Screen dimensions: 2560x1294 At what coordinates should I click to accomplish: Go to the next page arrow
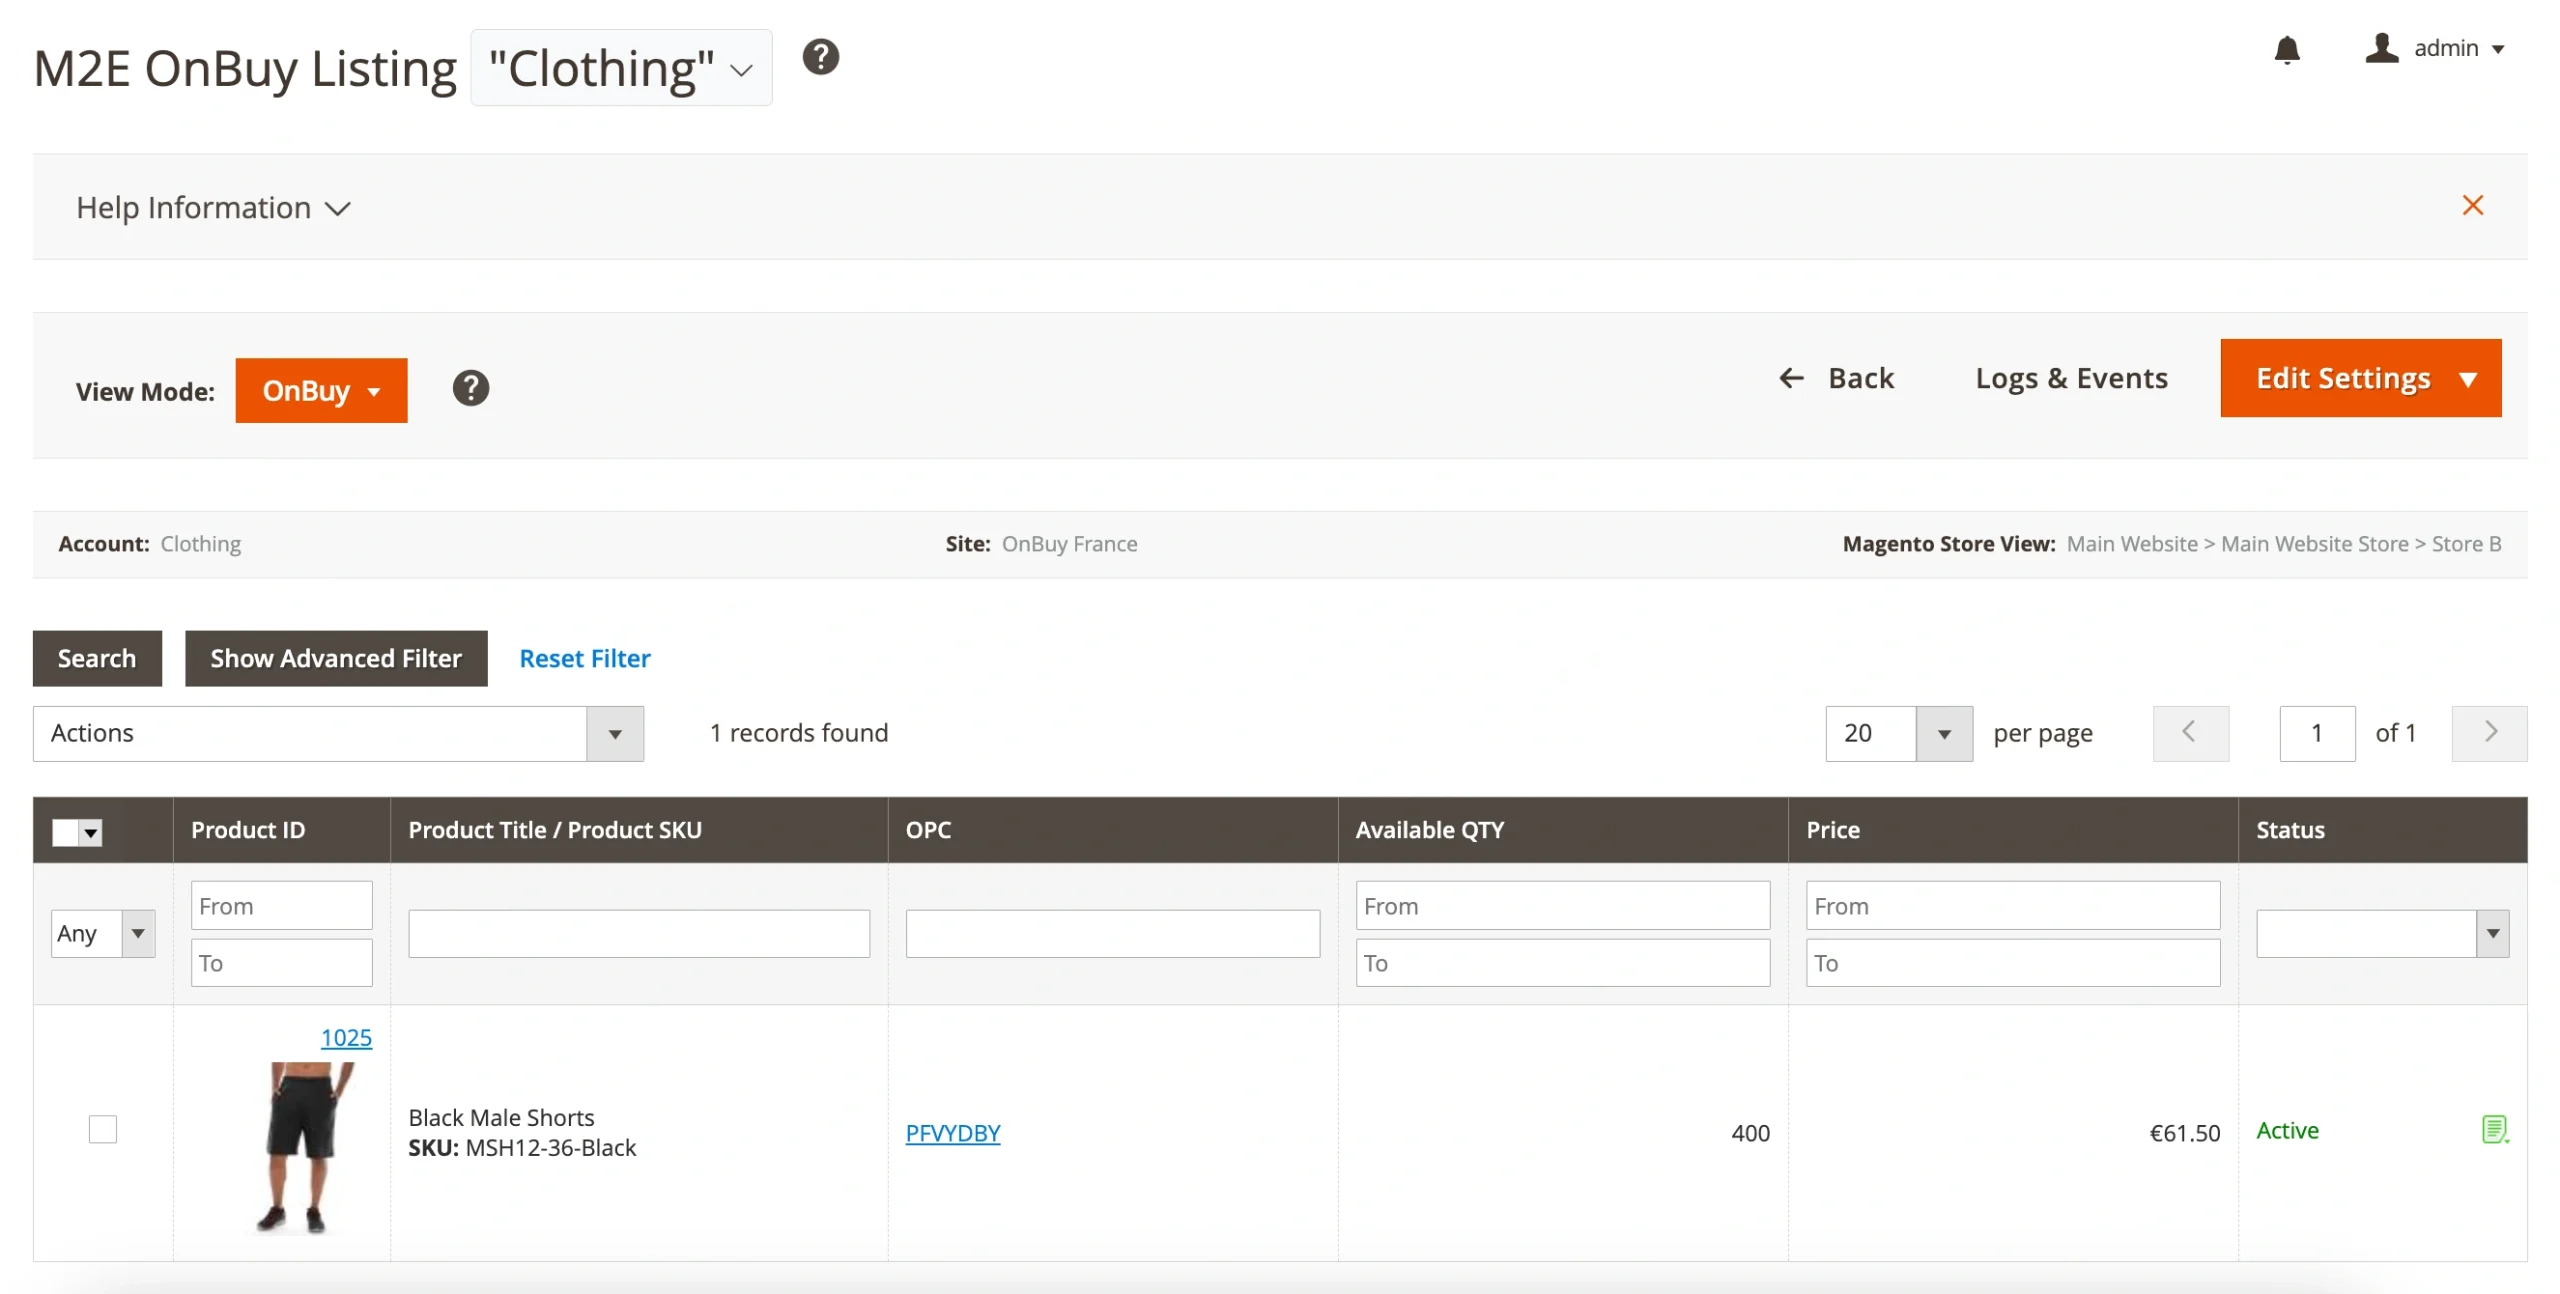tap(2489, 733)
